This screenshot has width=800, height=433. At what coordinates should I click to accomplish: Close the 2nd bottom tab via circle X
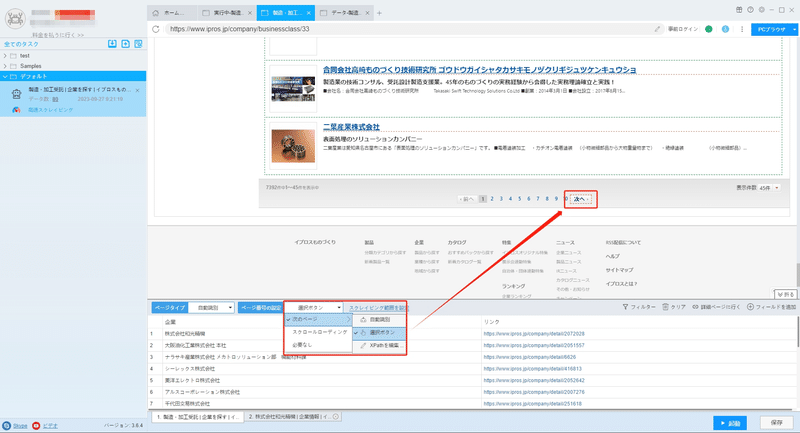(x=336, y=416)
